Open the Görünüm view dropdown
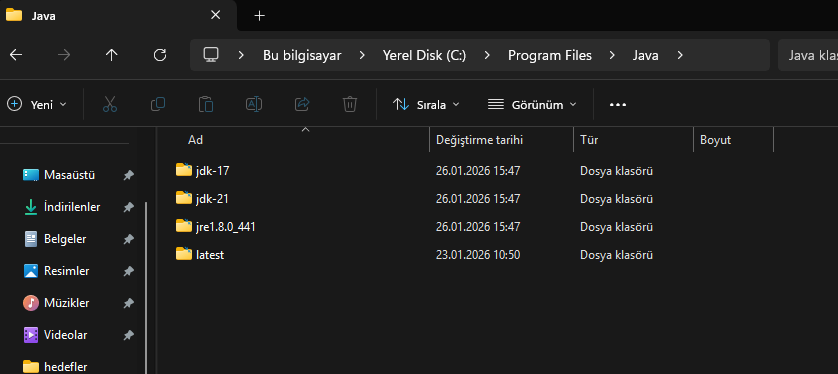 coord(532,104)
